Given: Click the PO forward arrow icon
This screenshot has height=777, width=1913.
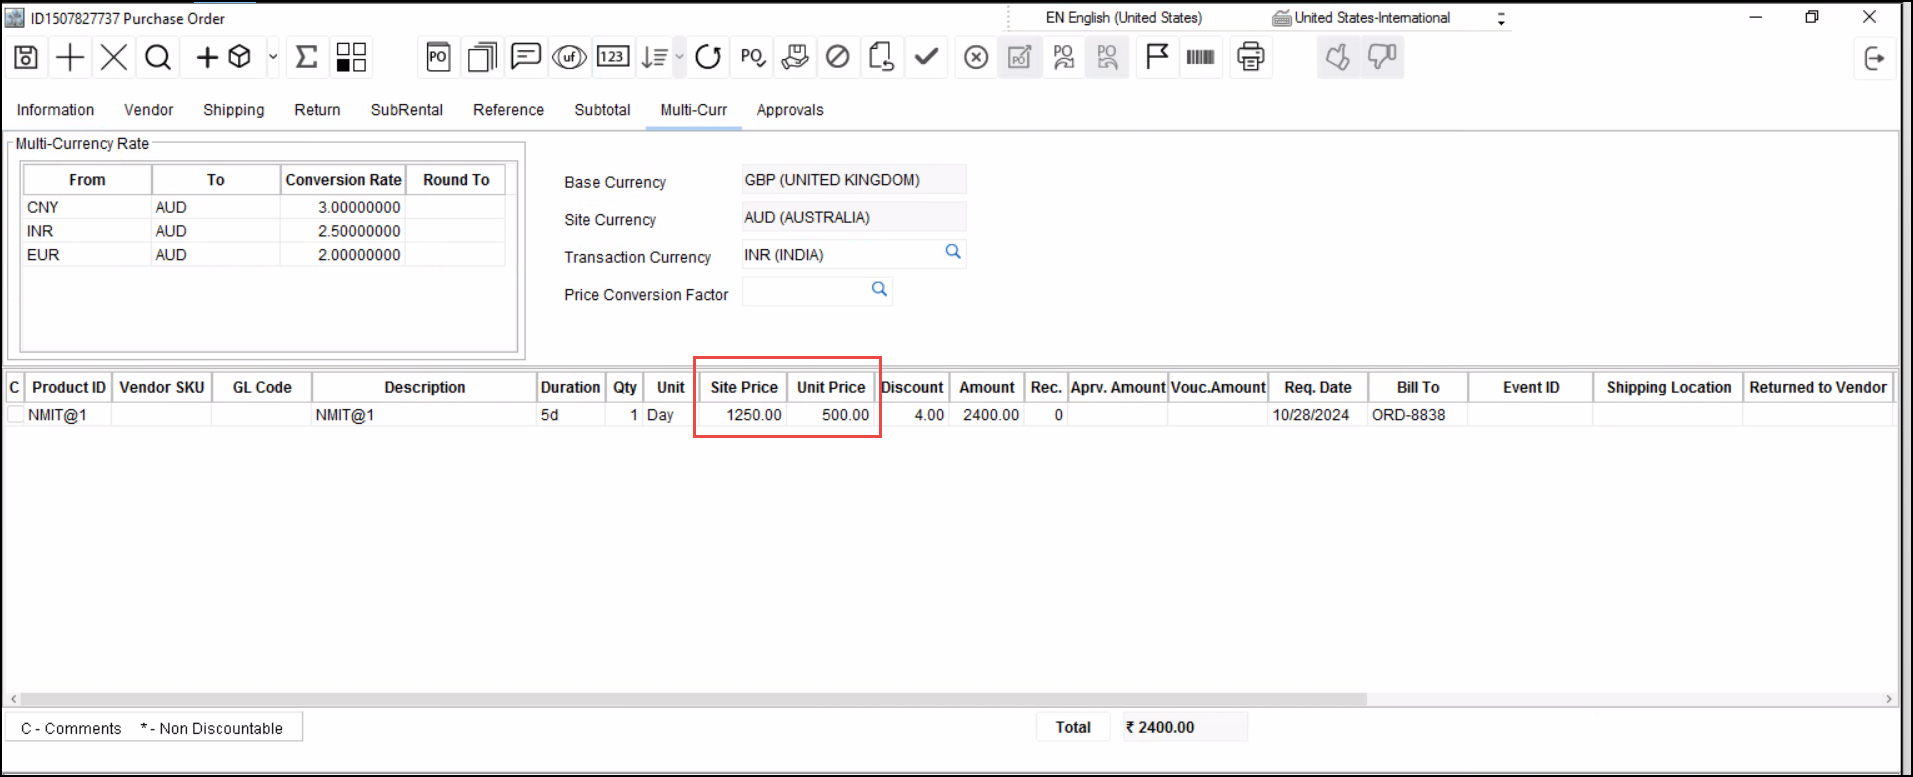Looking at the screenshot, I should coord(1064,58).
